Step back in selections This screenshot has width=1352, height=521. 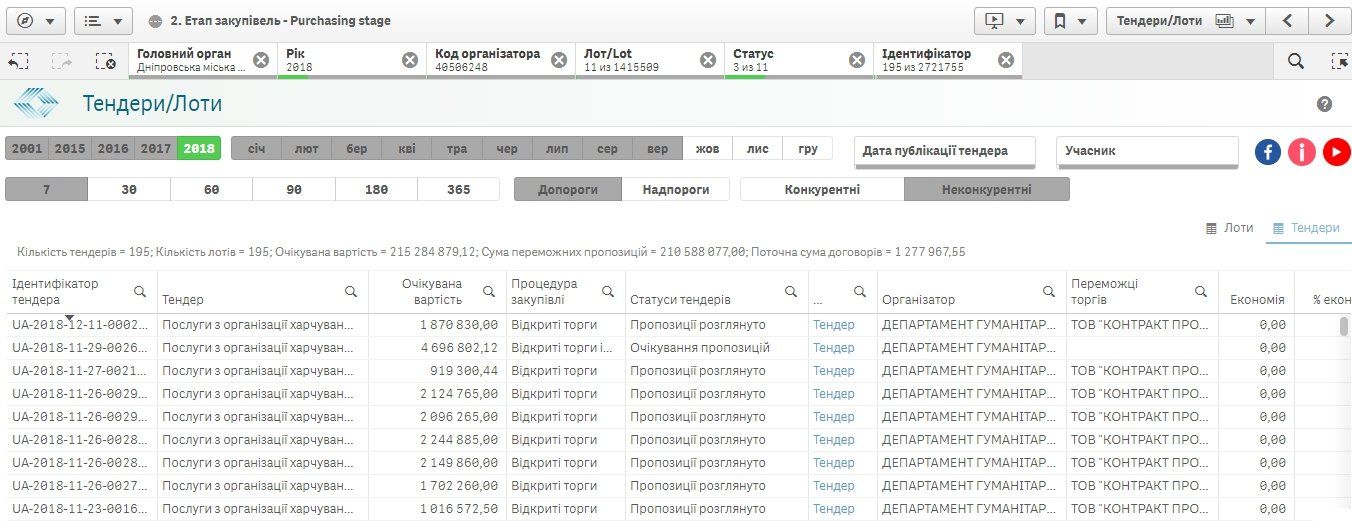[x=18, y=61]
